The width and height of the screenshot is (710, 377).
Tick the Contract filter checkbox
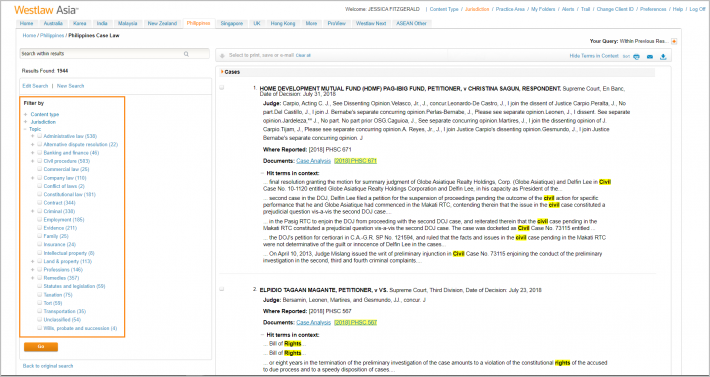pos(40,203)
